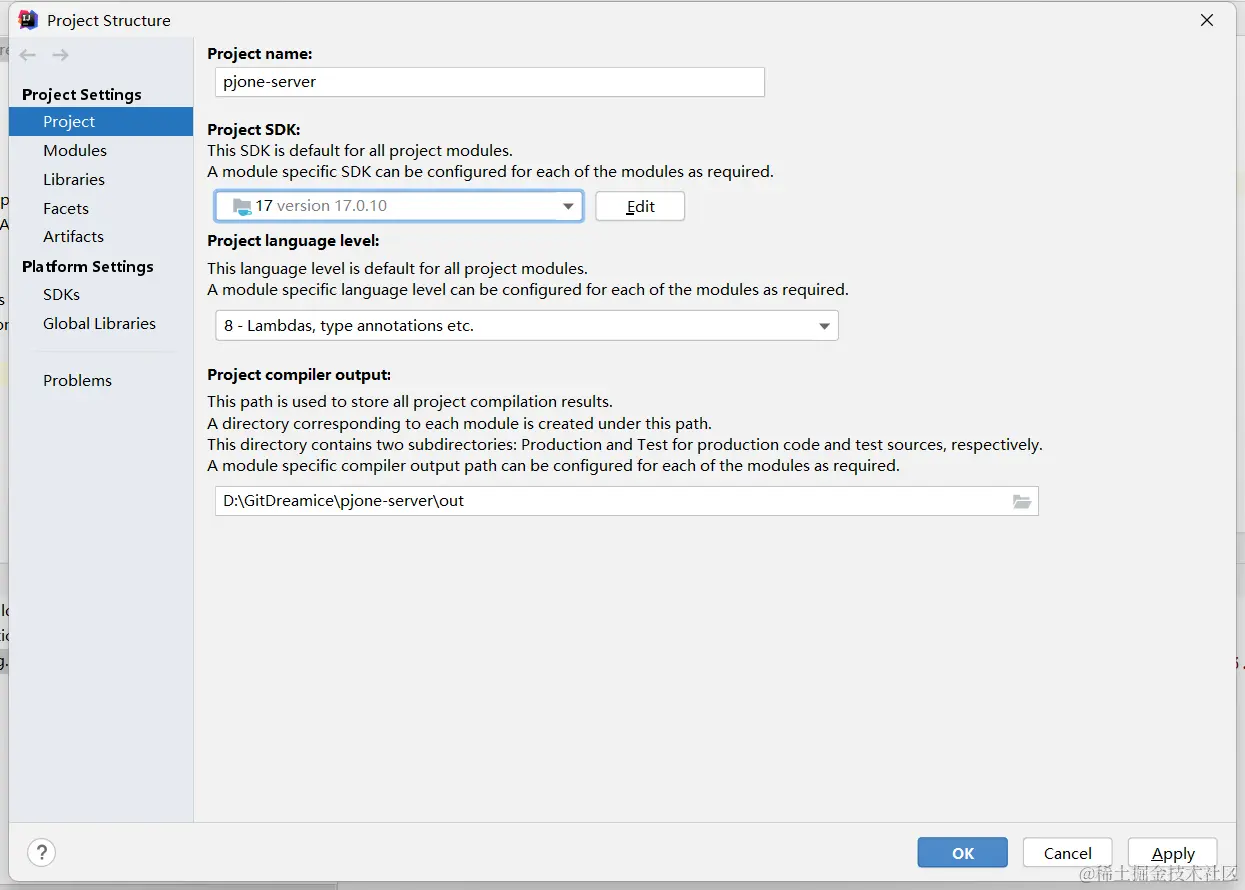
Task: Open SDKs under Platform Settings
Action: [61, 295]
